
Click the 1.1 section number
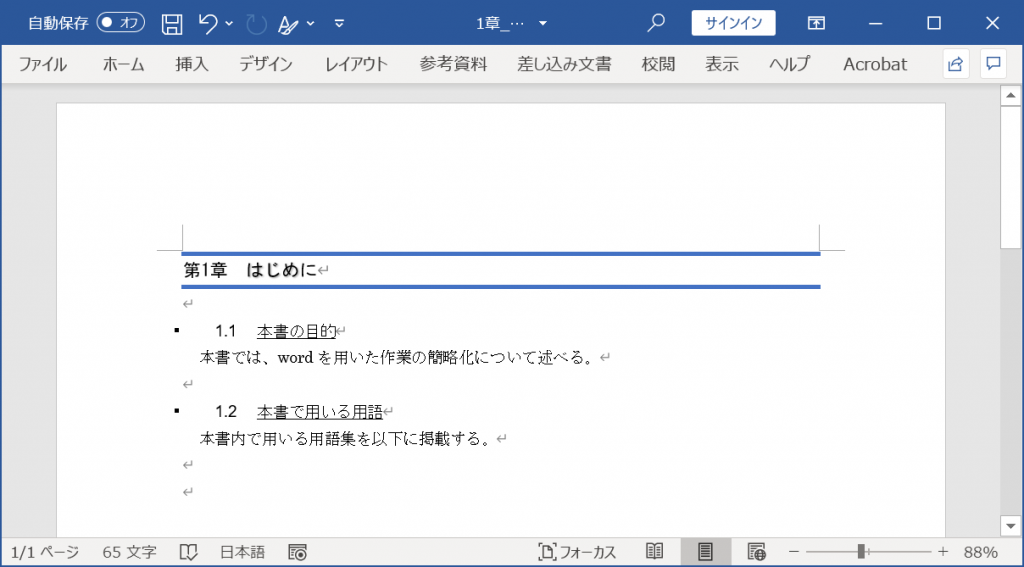coord(226,331)
